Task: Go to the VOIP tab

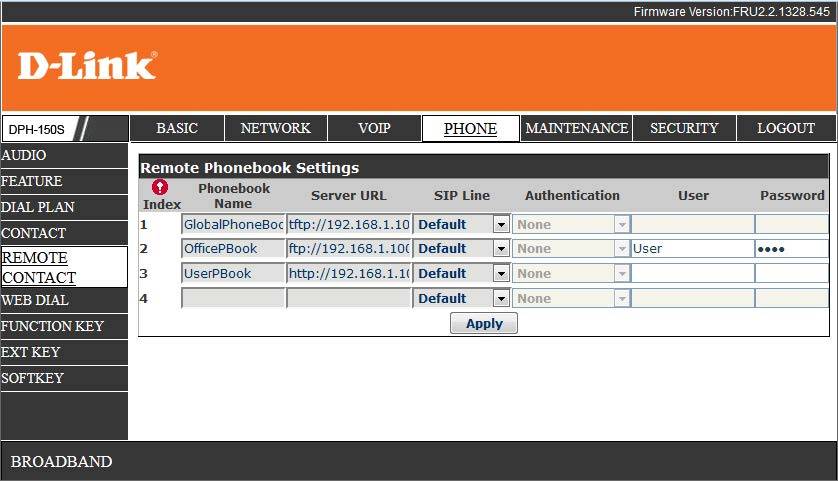Action: pos(374,128)
